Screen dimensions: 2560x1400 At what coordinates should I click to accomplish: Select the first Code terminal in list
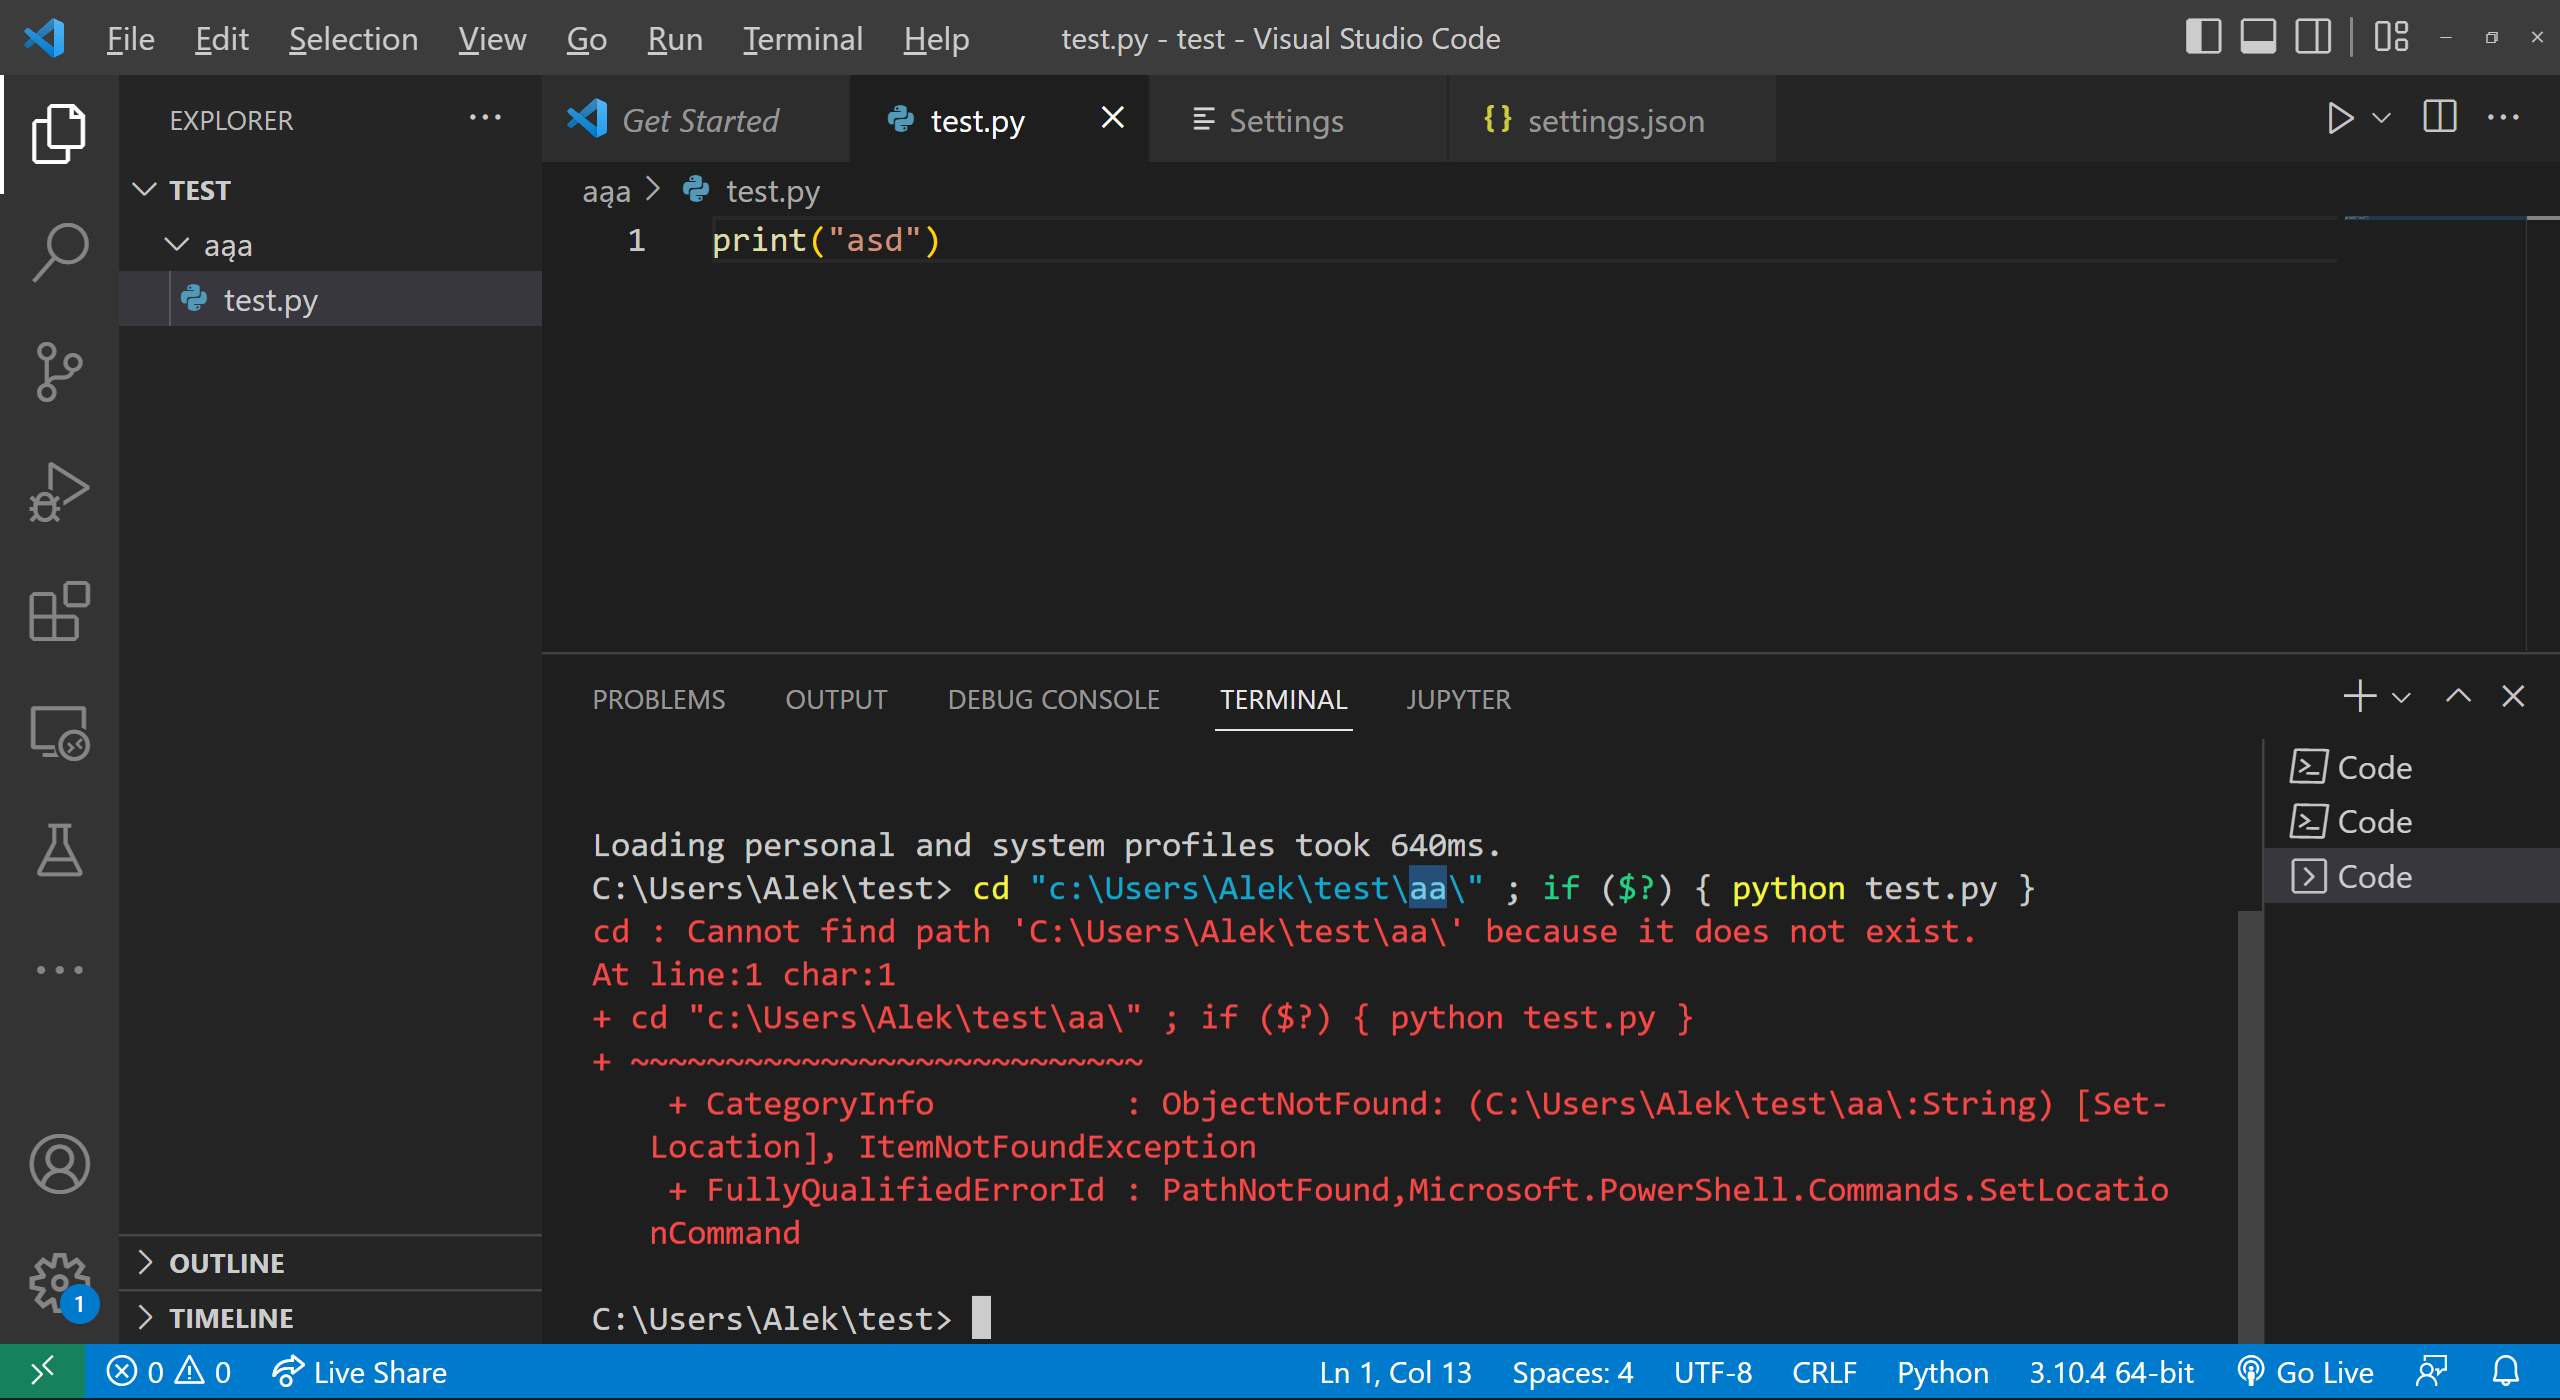click(x=2410, y=767)
